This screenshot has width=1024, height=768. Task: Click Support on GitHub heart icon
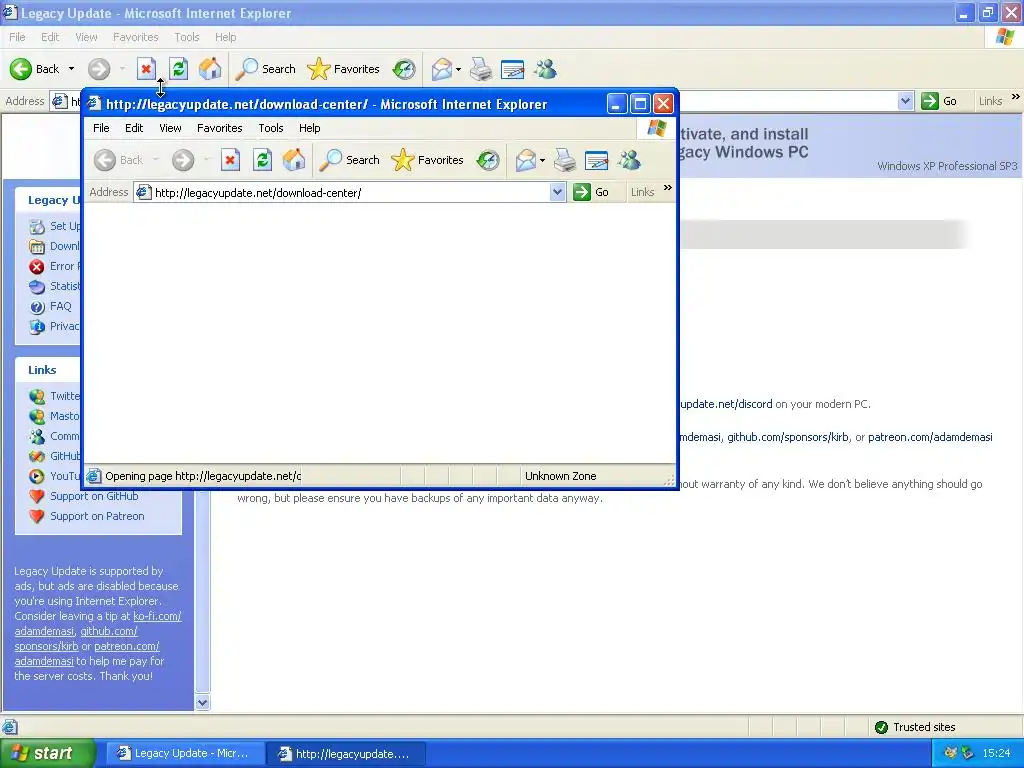tap(37, 496)
